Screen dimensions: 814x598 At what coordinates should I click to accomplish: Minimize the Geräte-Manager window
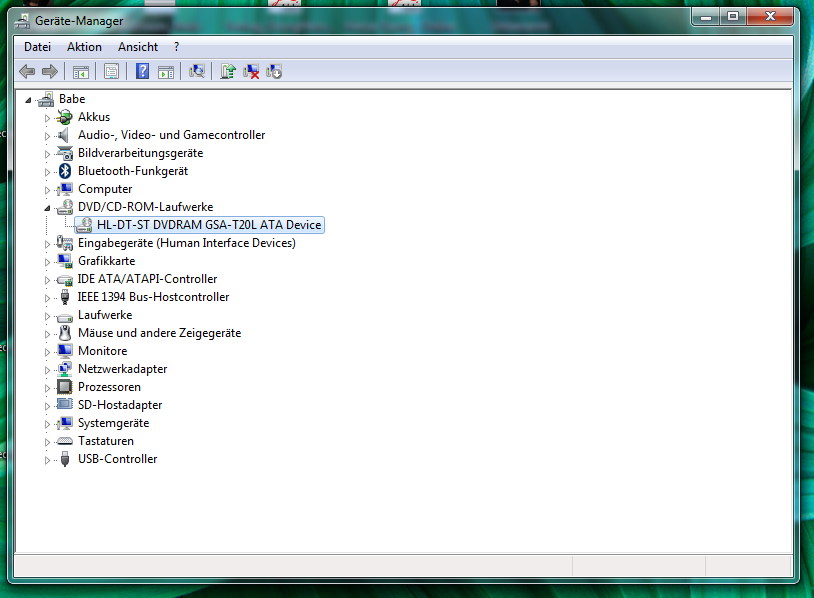click(x=706, y=17)
